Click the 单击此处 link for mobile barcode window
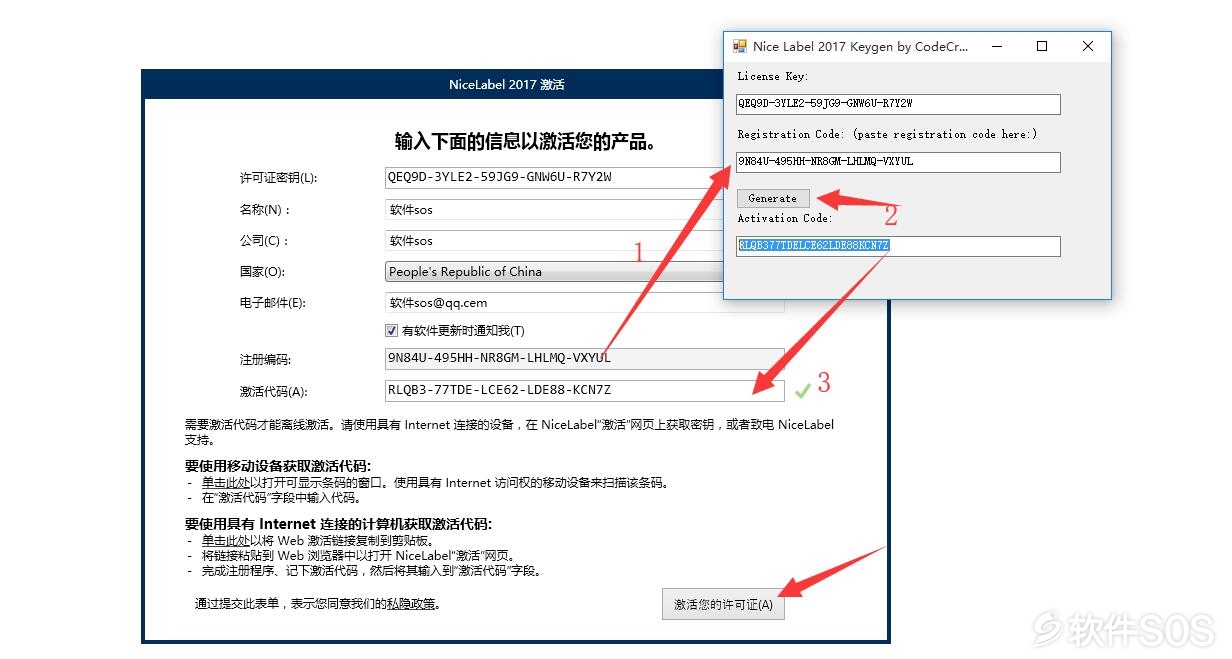Viewport: 1232px width, 659px height. (x=225, y=482)
